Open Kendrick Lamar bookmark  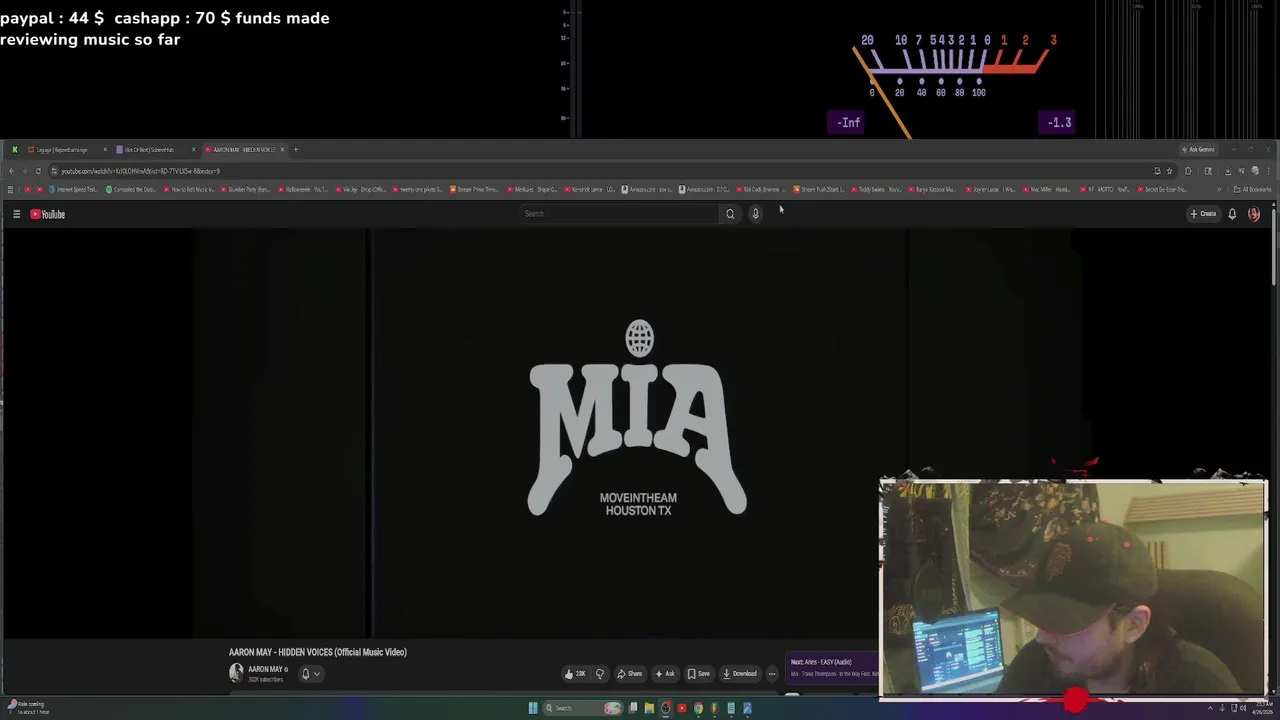click(590, 189)
